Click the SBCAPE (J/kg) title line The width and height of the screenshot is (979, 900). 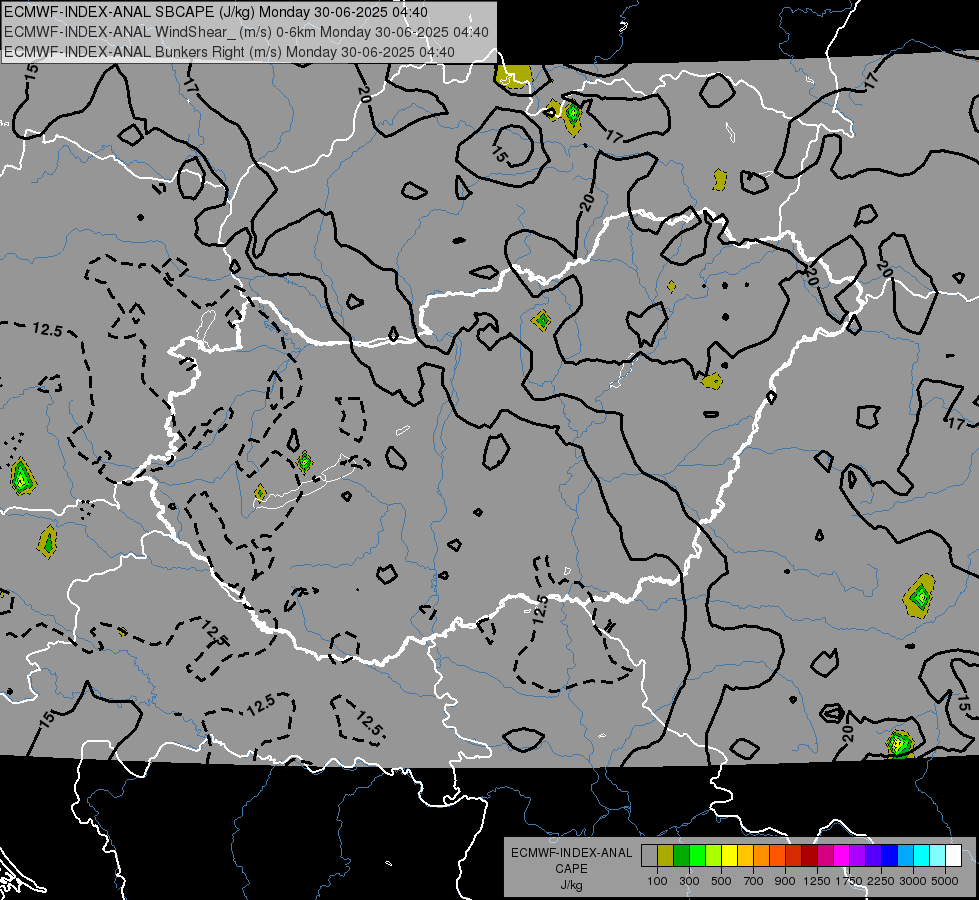(x=216, y=12)
